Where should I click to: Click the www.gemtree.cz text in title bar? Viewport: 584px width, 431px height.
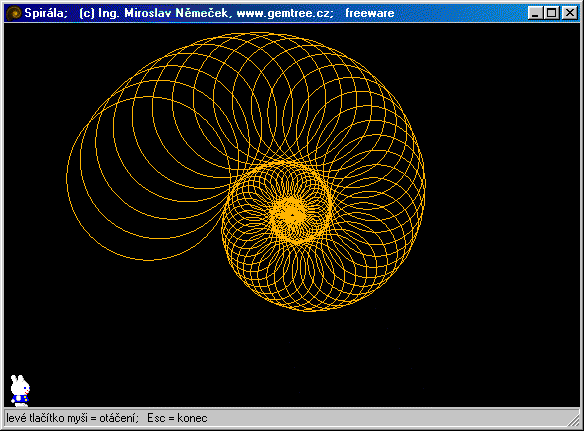tap(285, 13)
